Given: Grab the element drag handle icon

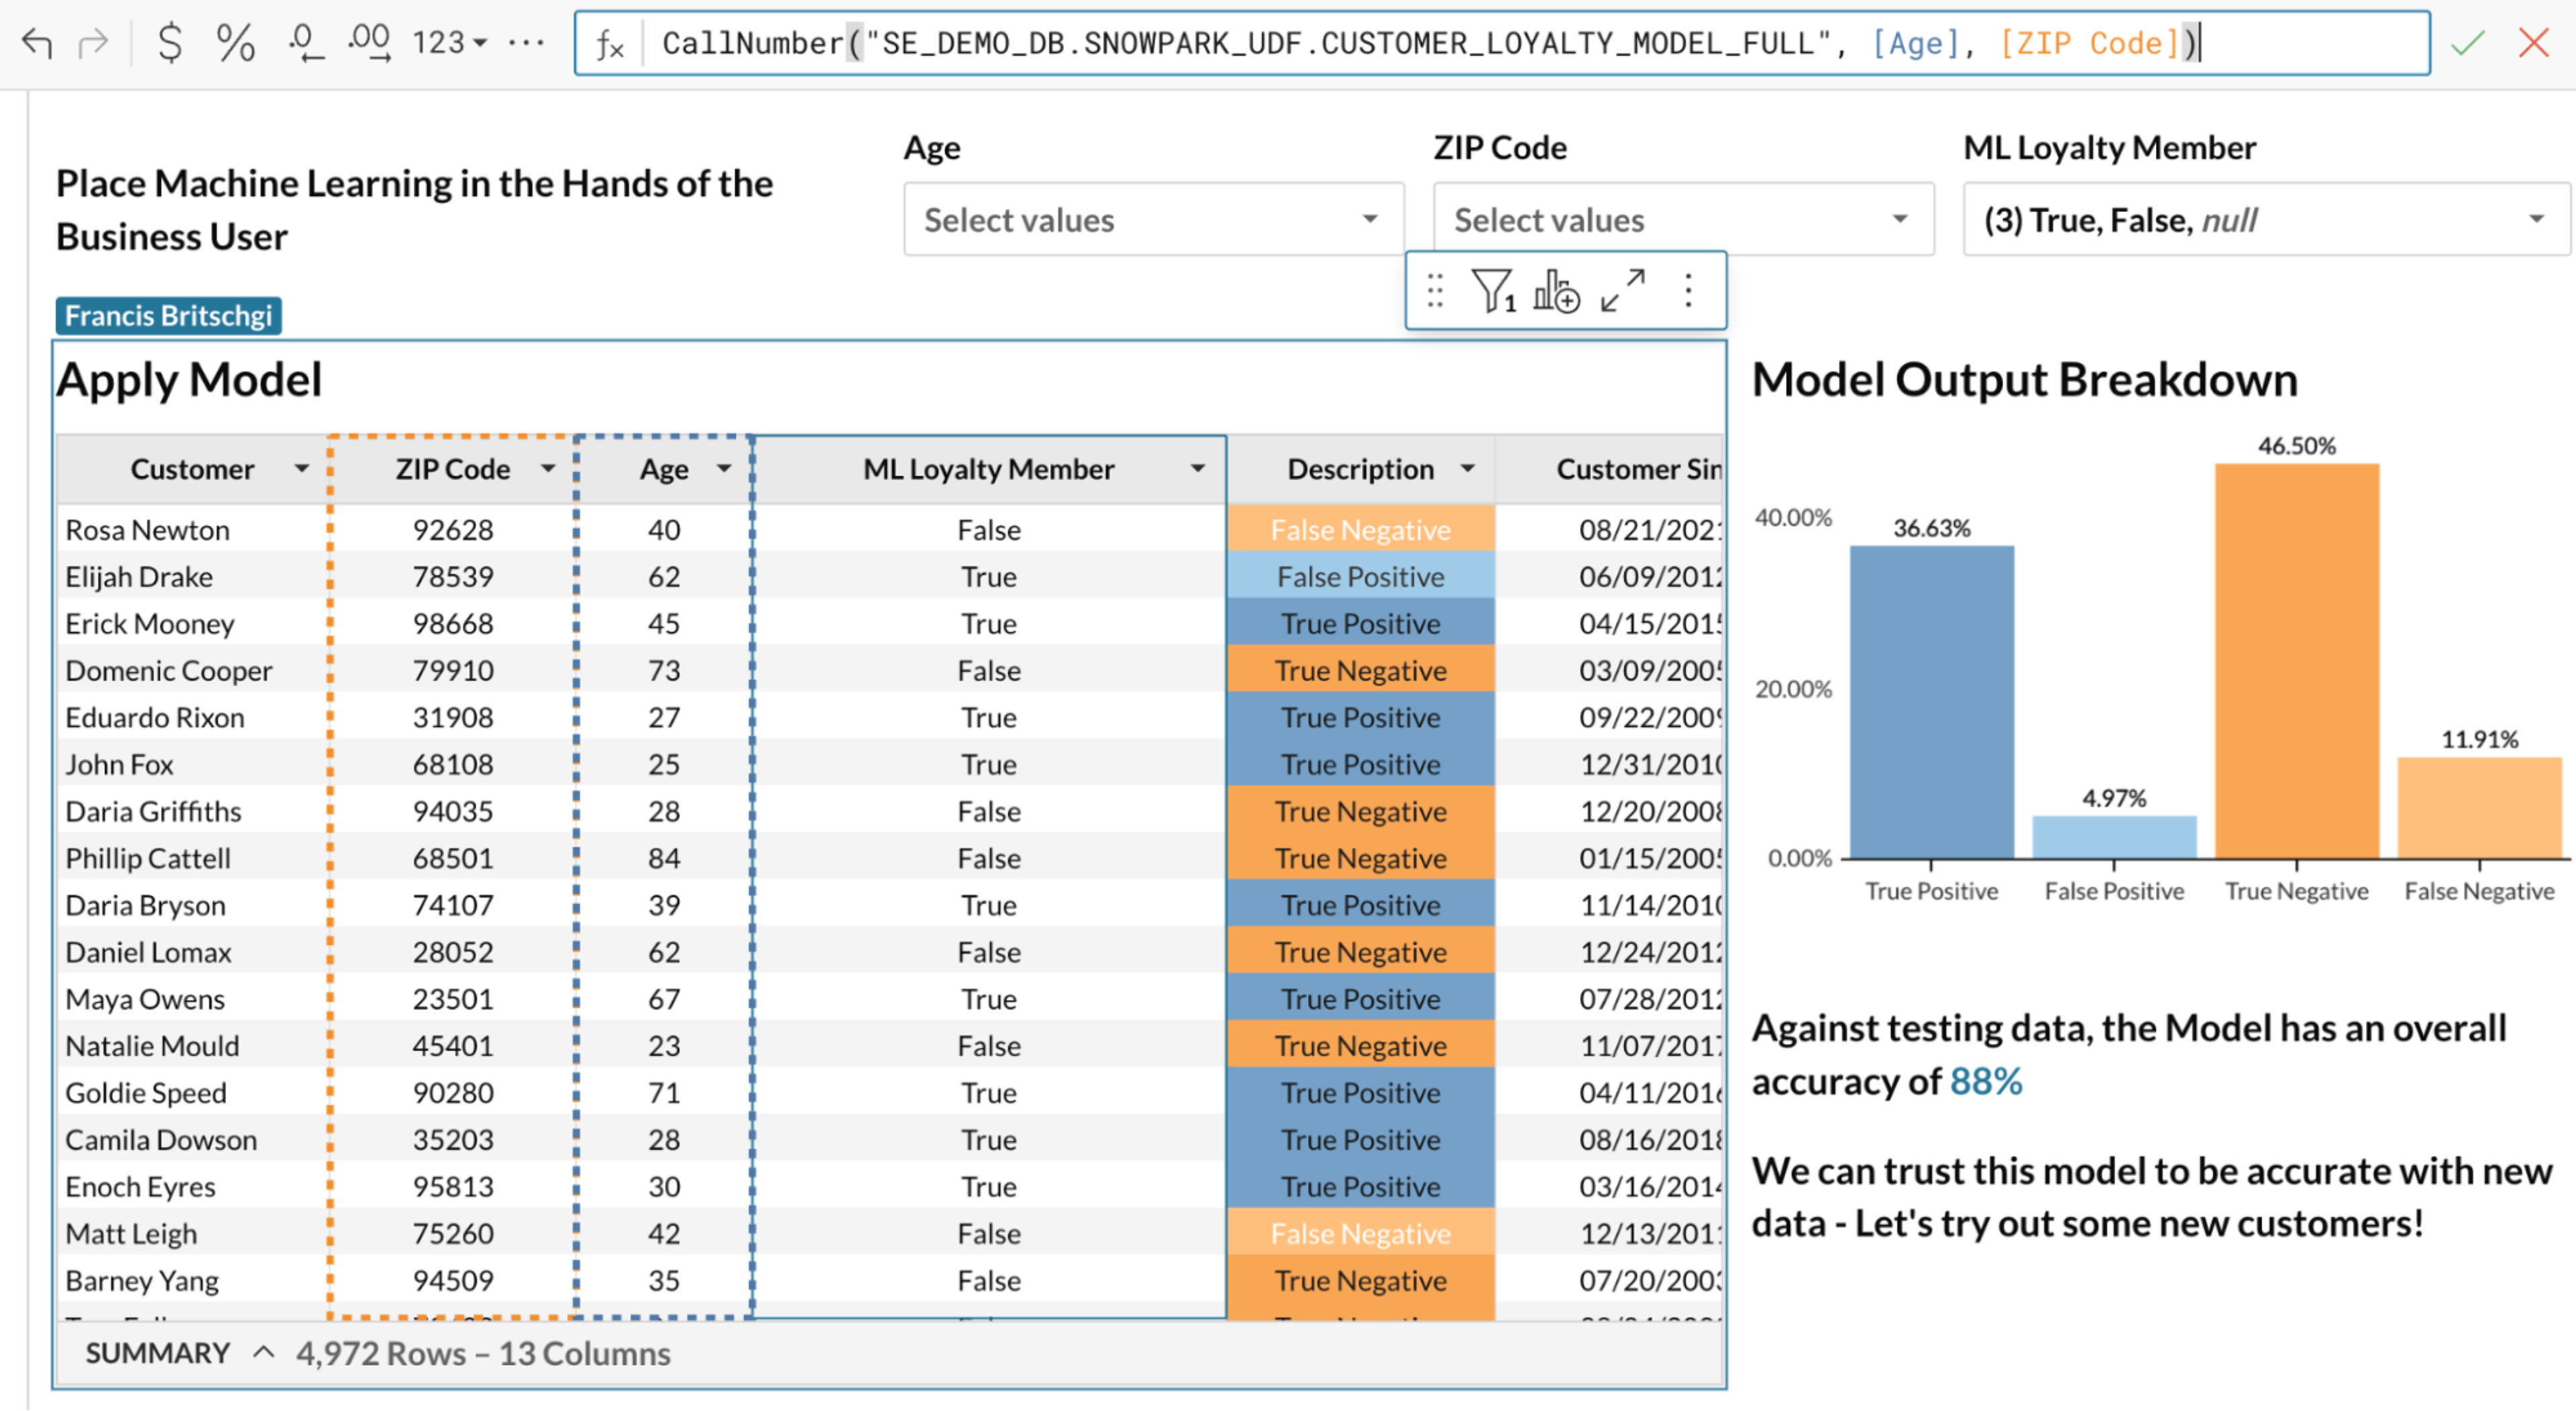Looking at the screenshot, I should point(1435,291).
